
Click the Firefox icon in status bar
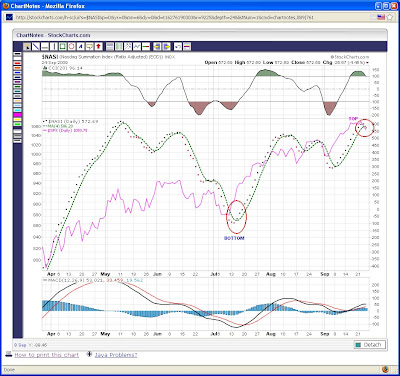(385, 369)
